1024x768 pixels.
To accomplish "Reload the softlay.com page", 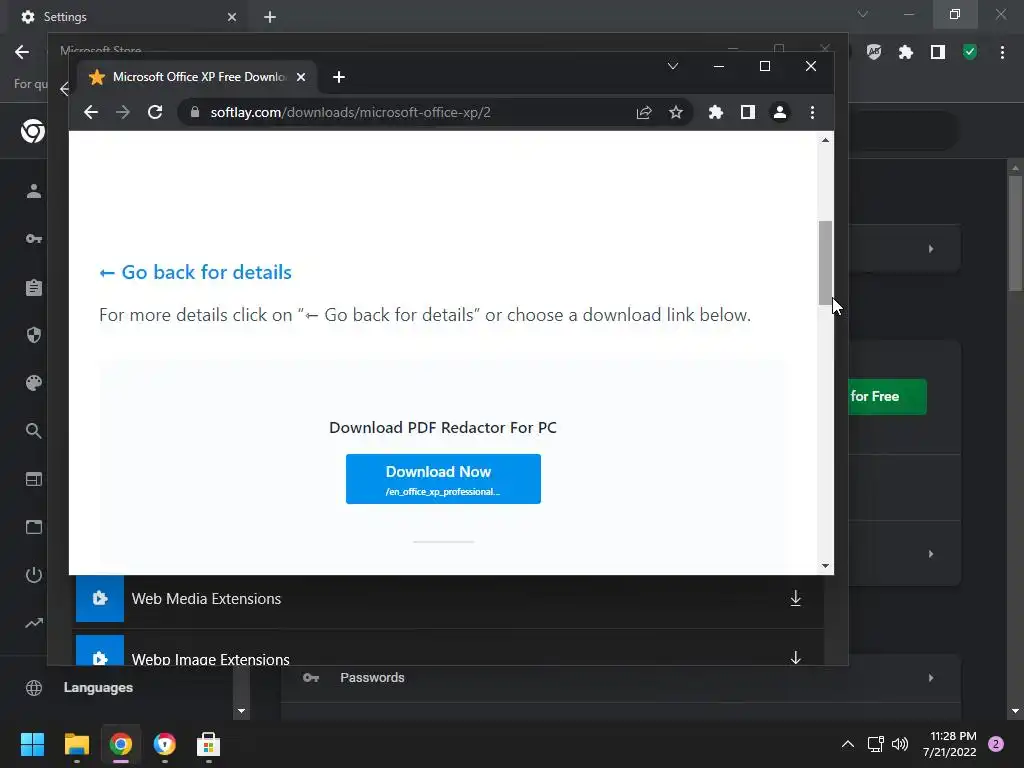I will point(155,112).
